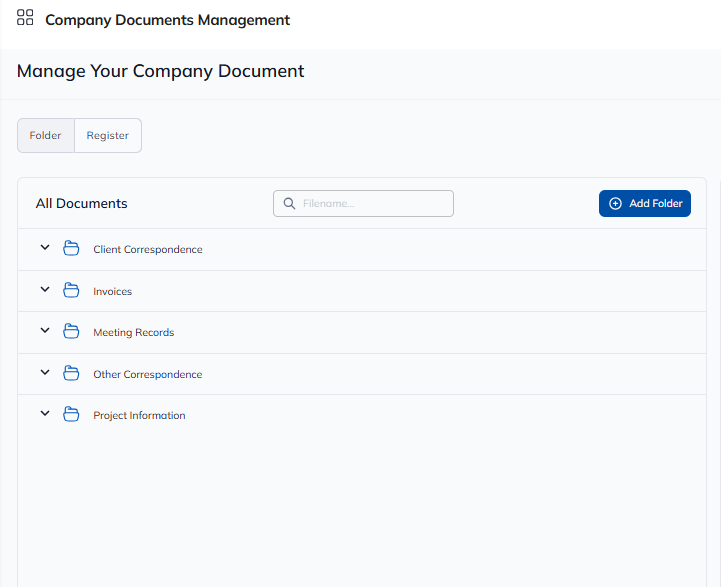The width and height of the screenshot is (721, 587).
Task: Click the grid icon beside Company Documents Management
Action: [x=25, y=18]
